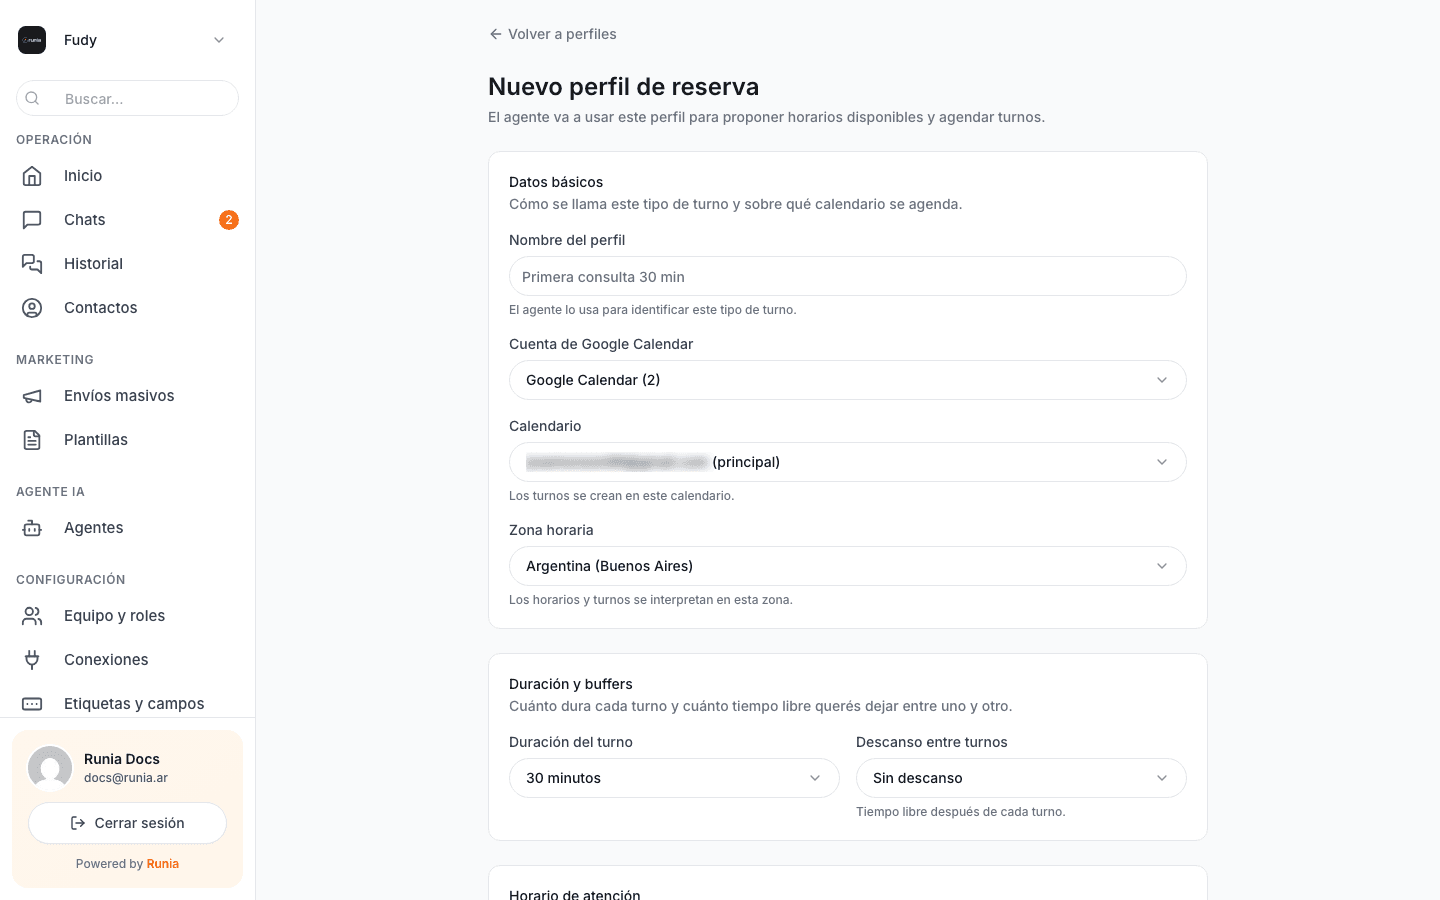Focus the Buscar search field
This screenshot has width=1440, height=900.
[x=127, y=98]
